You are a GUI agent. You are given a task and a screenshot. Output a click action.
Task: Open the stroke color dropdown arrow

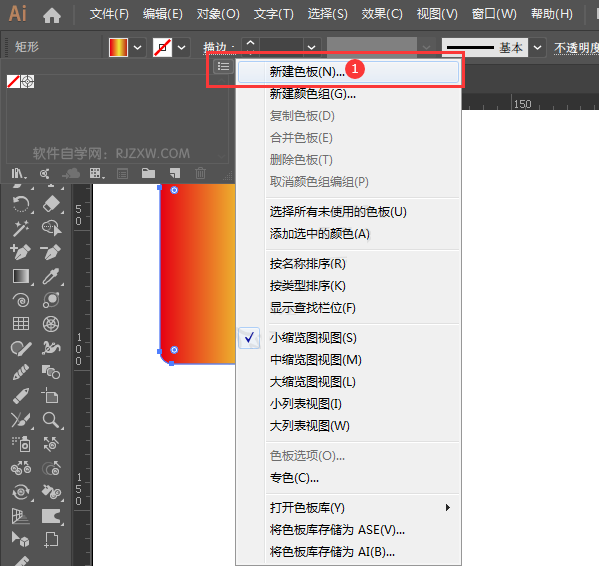pos(182,48)
